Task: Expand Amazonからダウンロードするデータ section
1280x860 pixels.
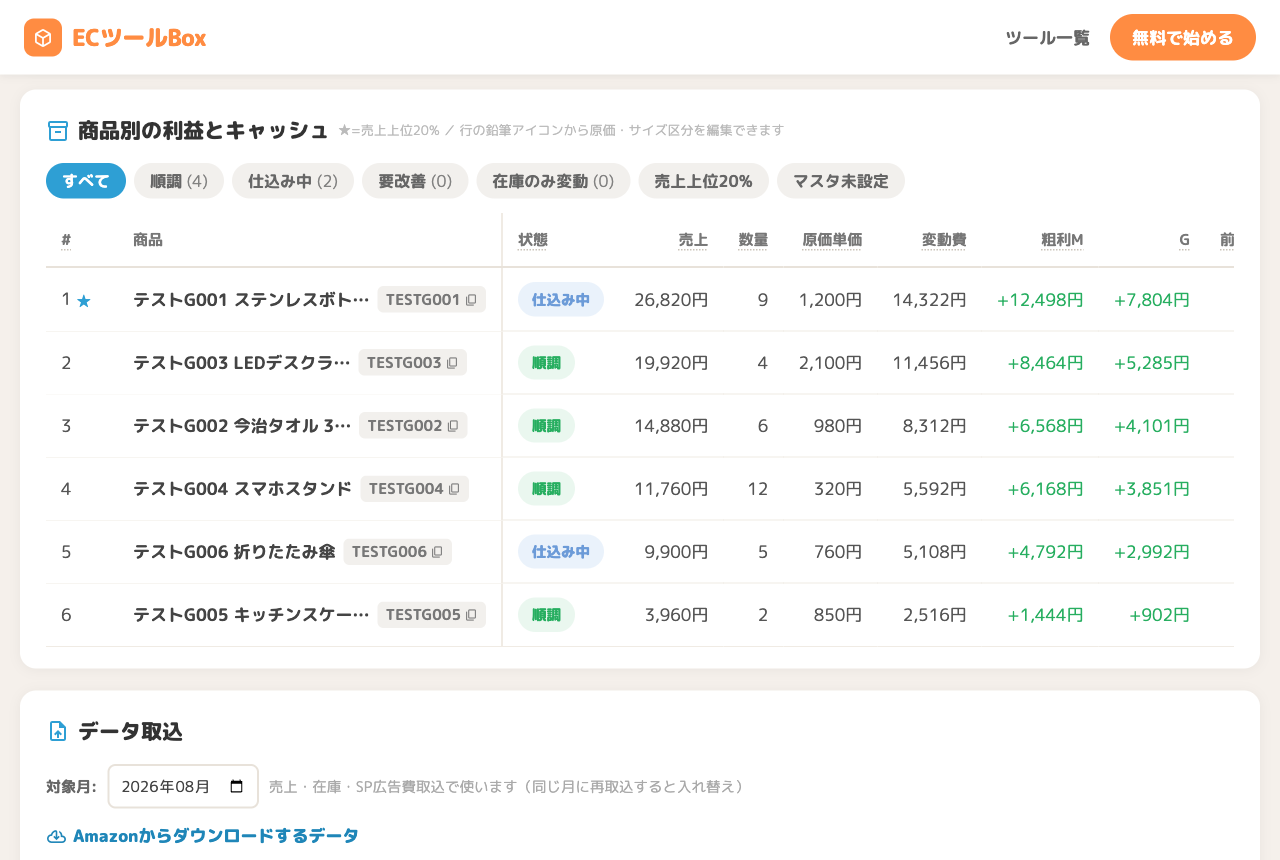Action: click(x=203, y=836)
